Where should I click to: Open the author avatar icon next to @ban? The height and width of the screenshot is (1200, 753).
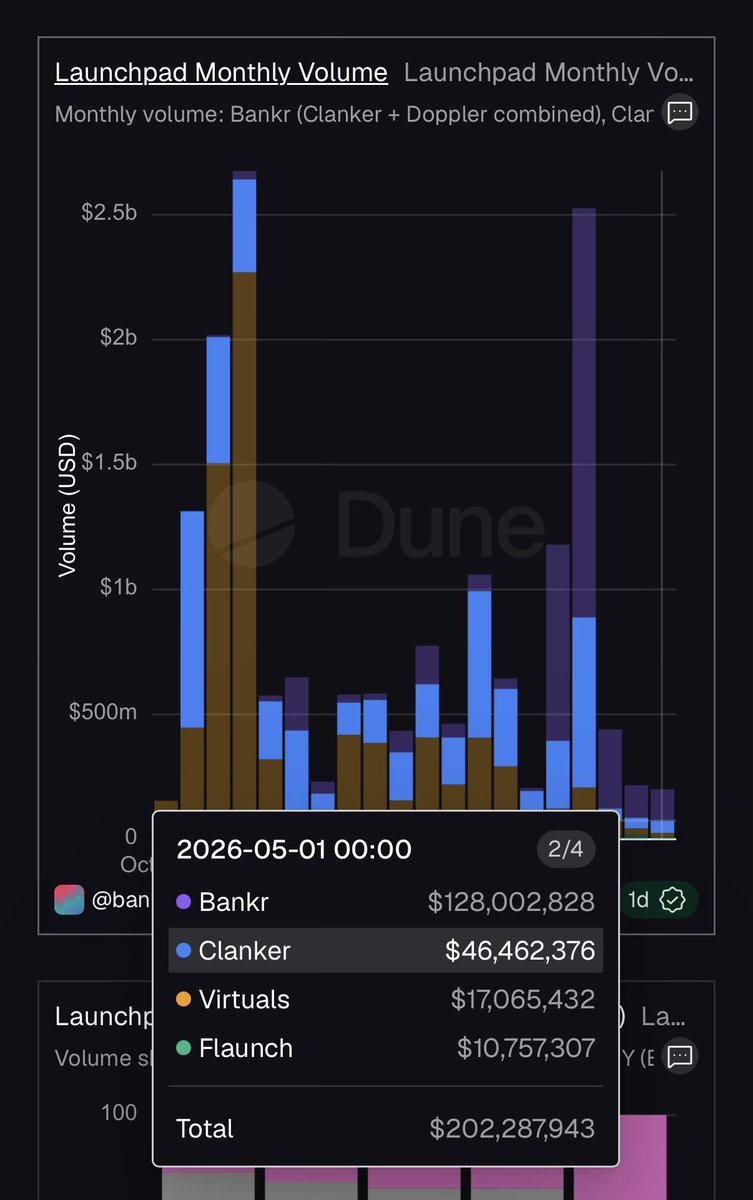70,900
